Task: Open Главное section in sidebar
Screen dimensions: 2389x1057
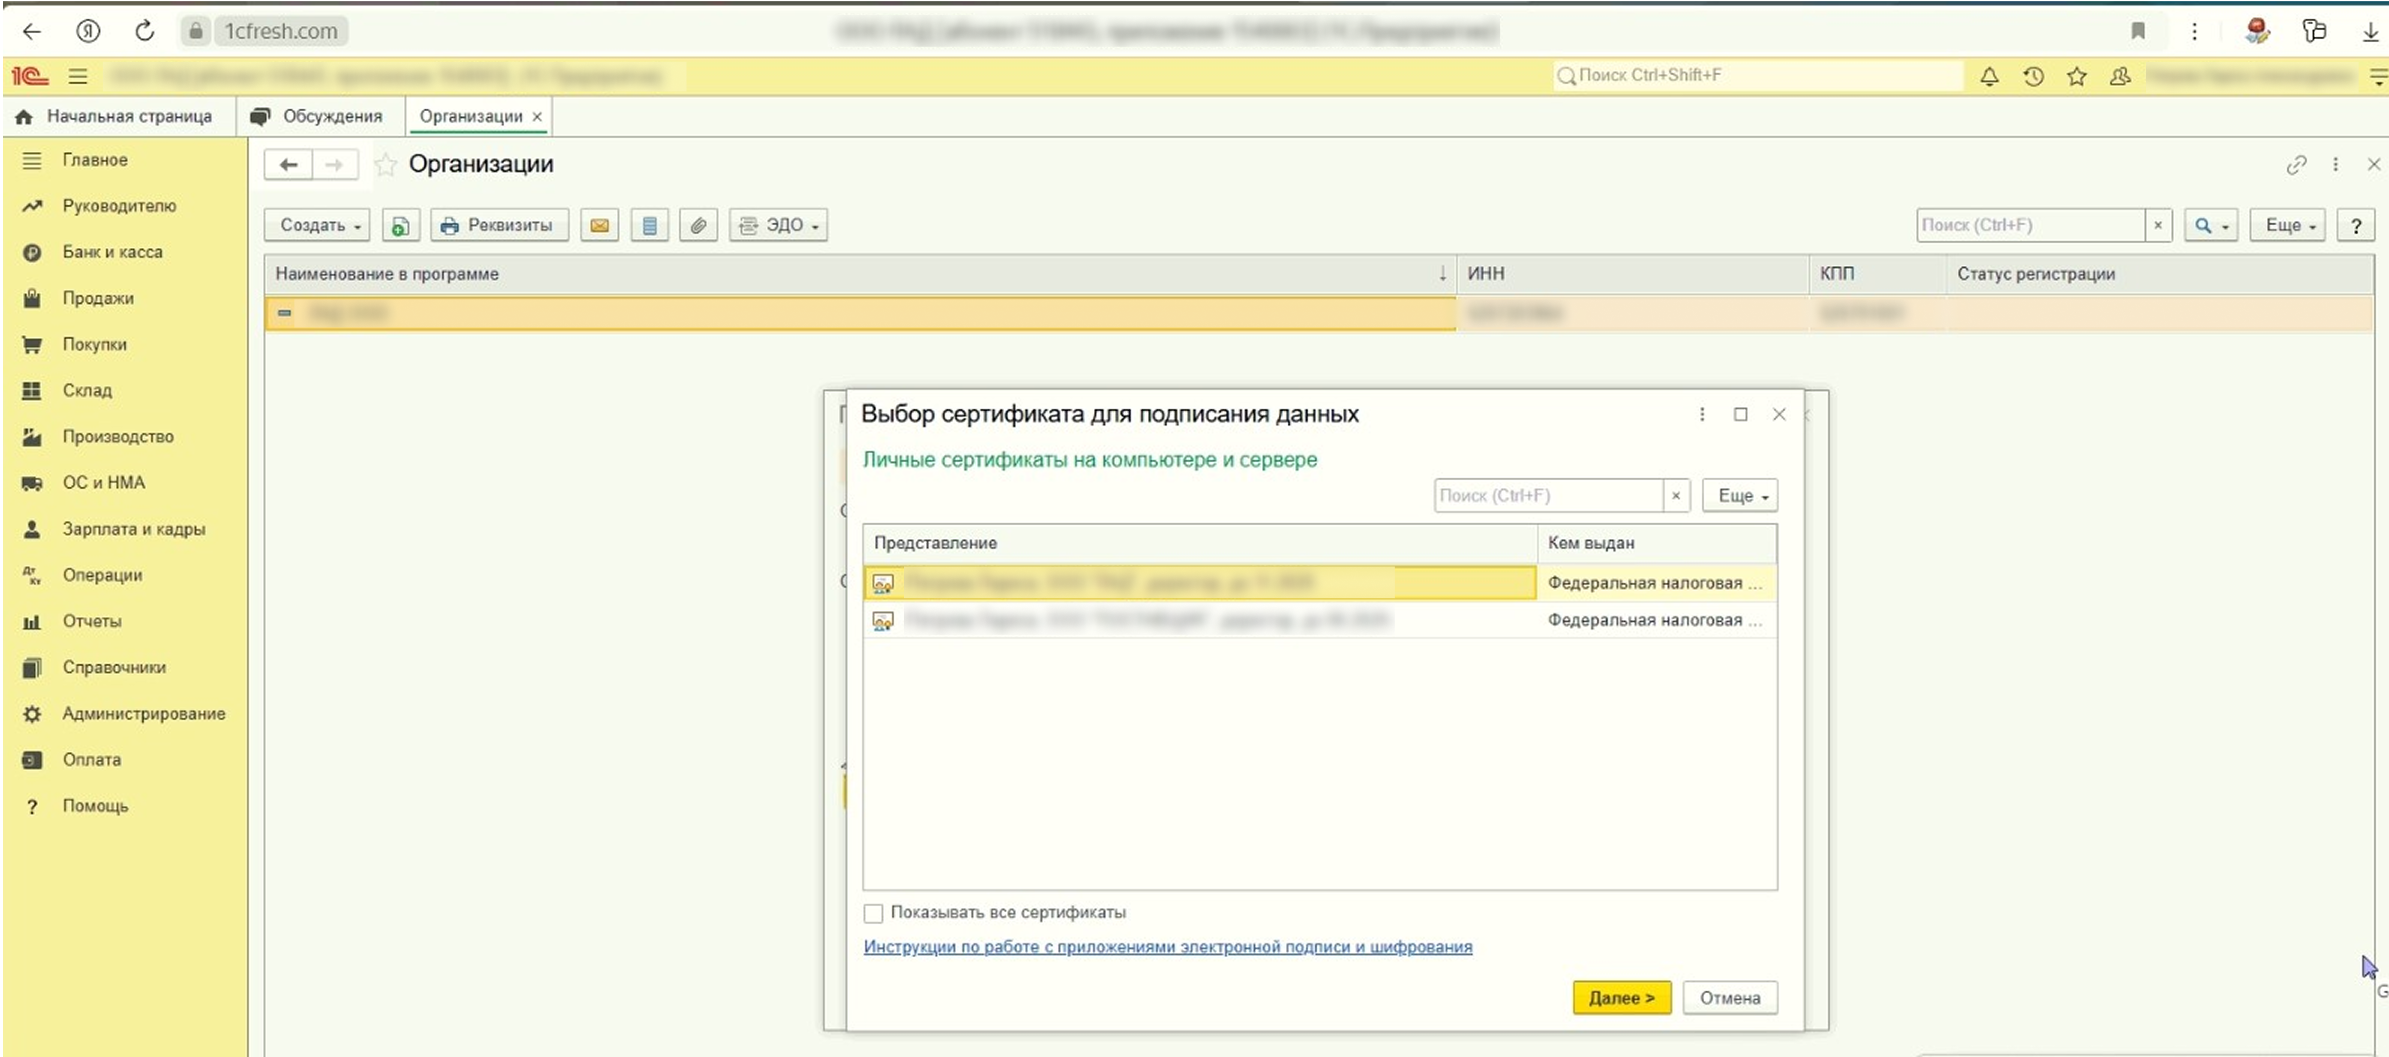Action: pos(94,160)
